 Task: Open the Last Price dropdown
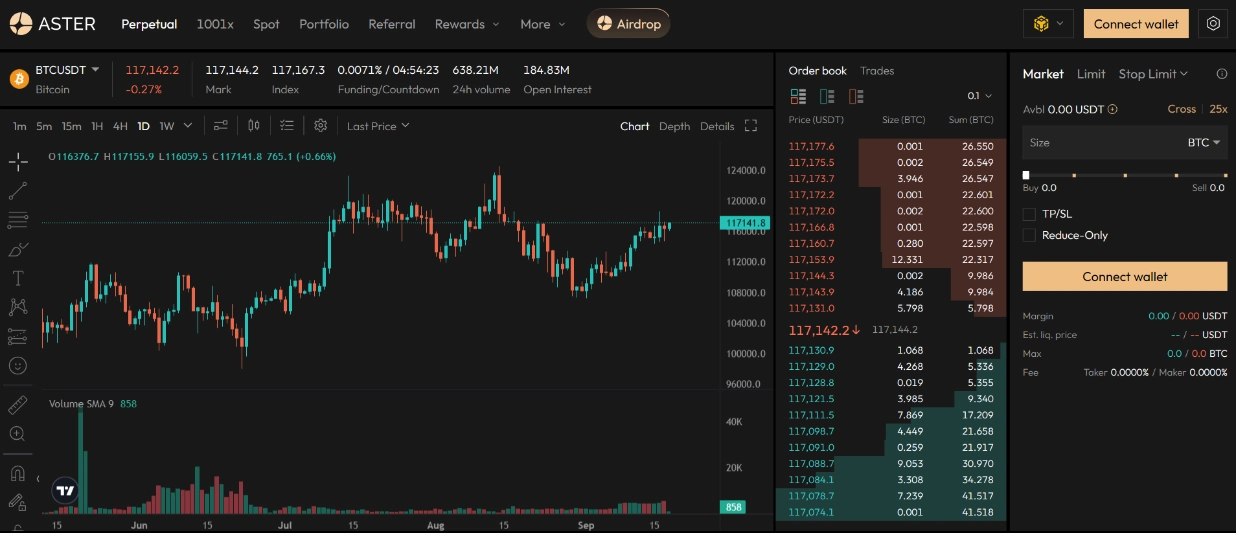click(378, 126)
